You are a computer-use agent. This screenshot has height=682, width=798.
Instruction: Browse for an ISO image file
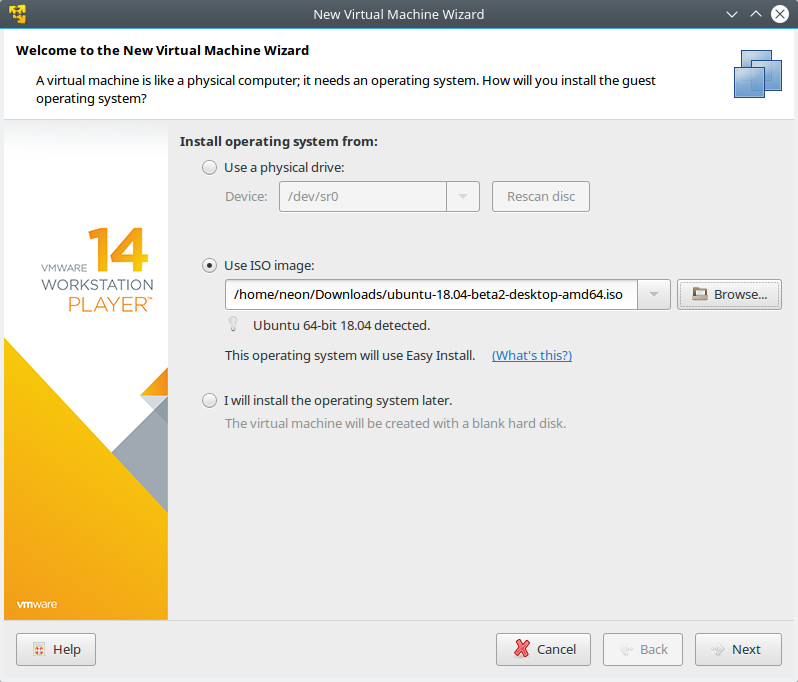(x=729, y=294)
